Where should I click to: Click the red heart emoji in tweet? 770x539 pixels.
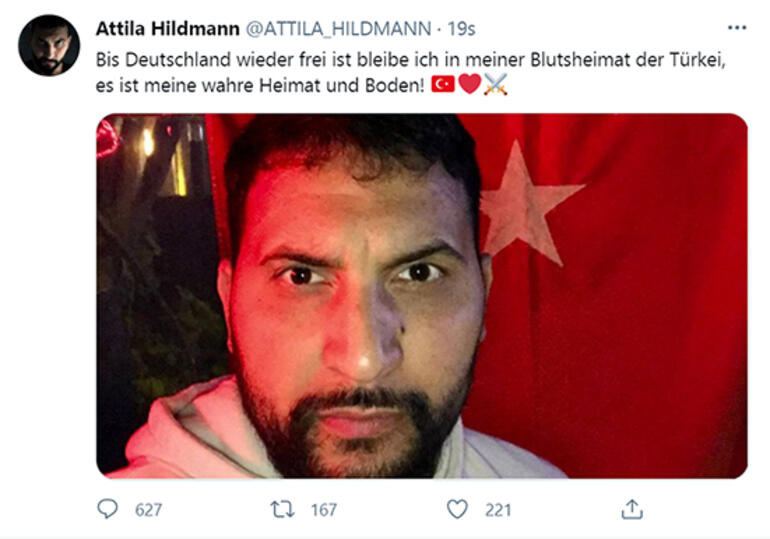(x=470, y=84)
